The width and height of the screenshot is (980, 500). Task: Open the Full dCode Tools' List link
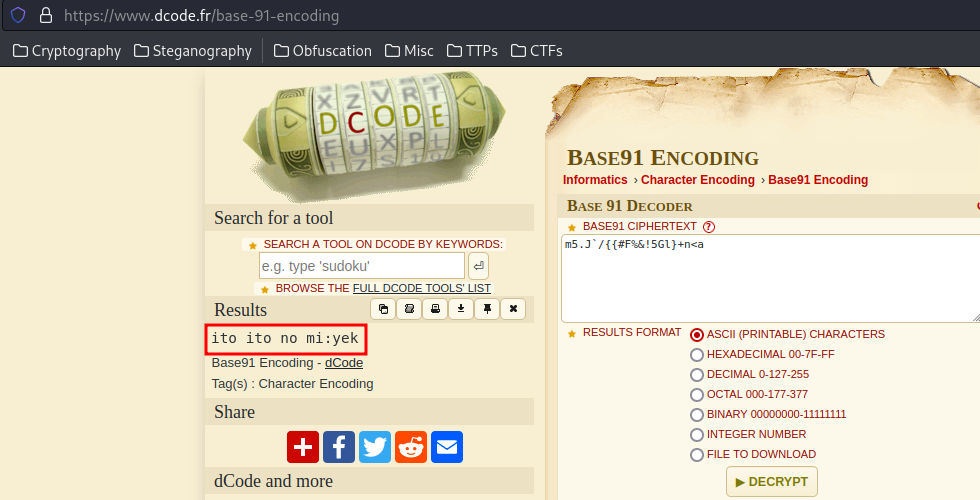pyautogui.click(x=422, y=288)
